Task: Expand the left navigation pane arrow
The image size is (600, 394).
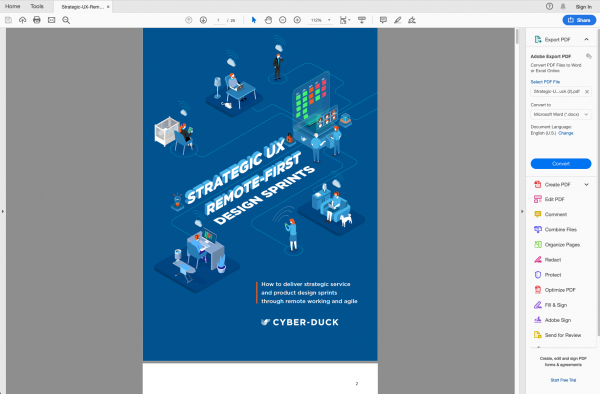Action: pos(3,211)
